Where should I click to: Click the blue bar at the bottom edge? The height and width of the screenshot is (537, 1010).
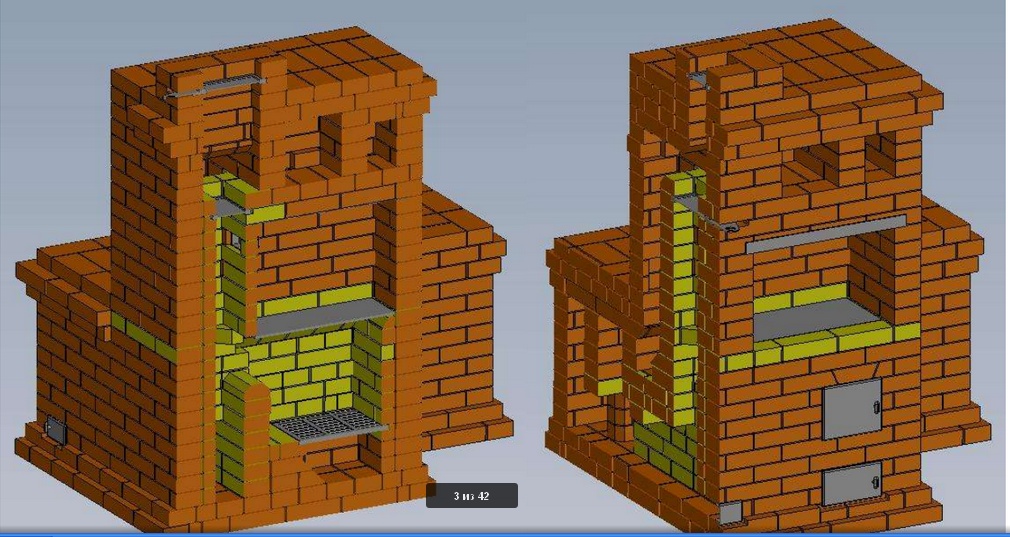click(505, 533)
